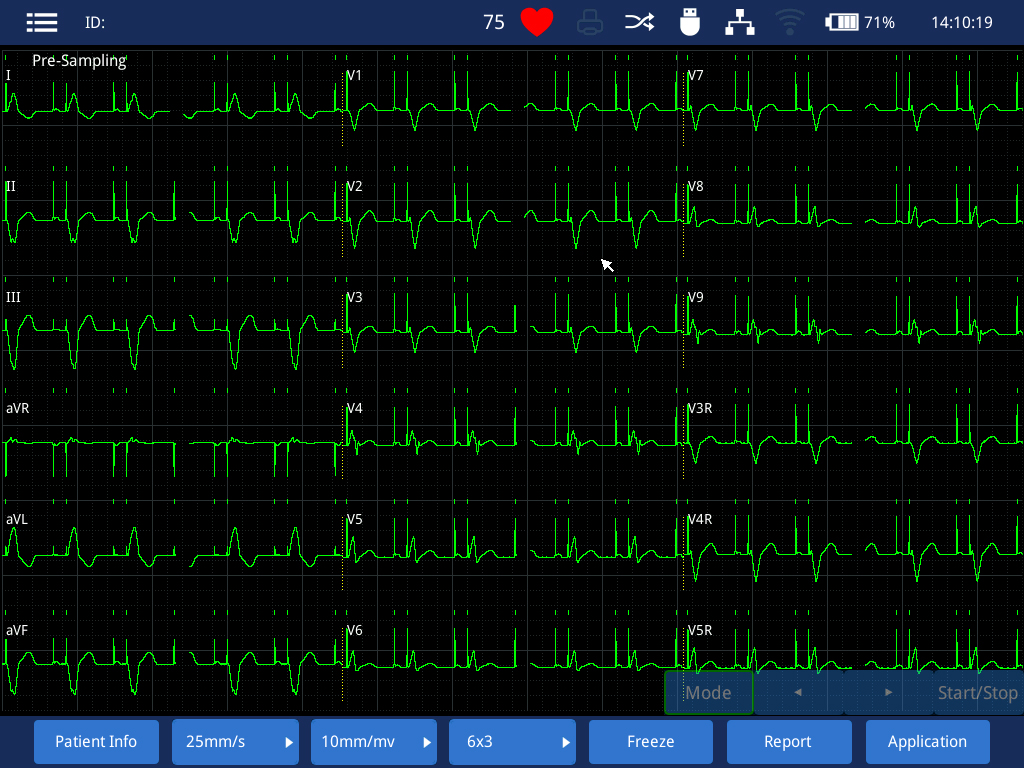Select the V3 lead label
This screenshot has height=768, width=1024.
click(354, 297)
